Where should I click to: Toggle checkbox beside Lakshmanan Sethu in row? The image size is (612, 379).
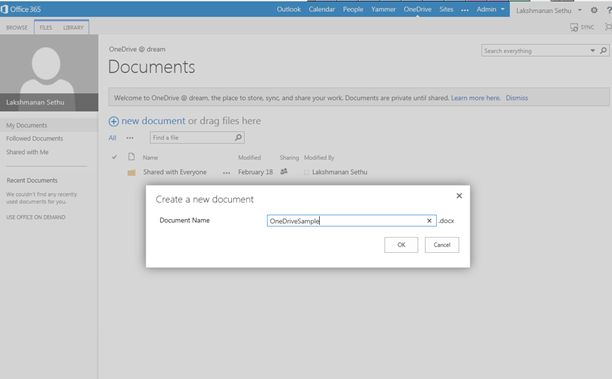point(306,172)
